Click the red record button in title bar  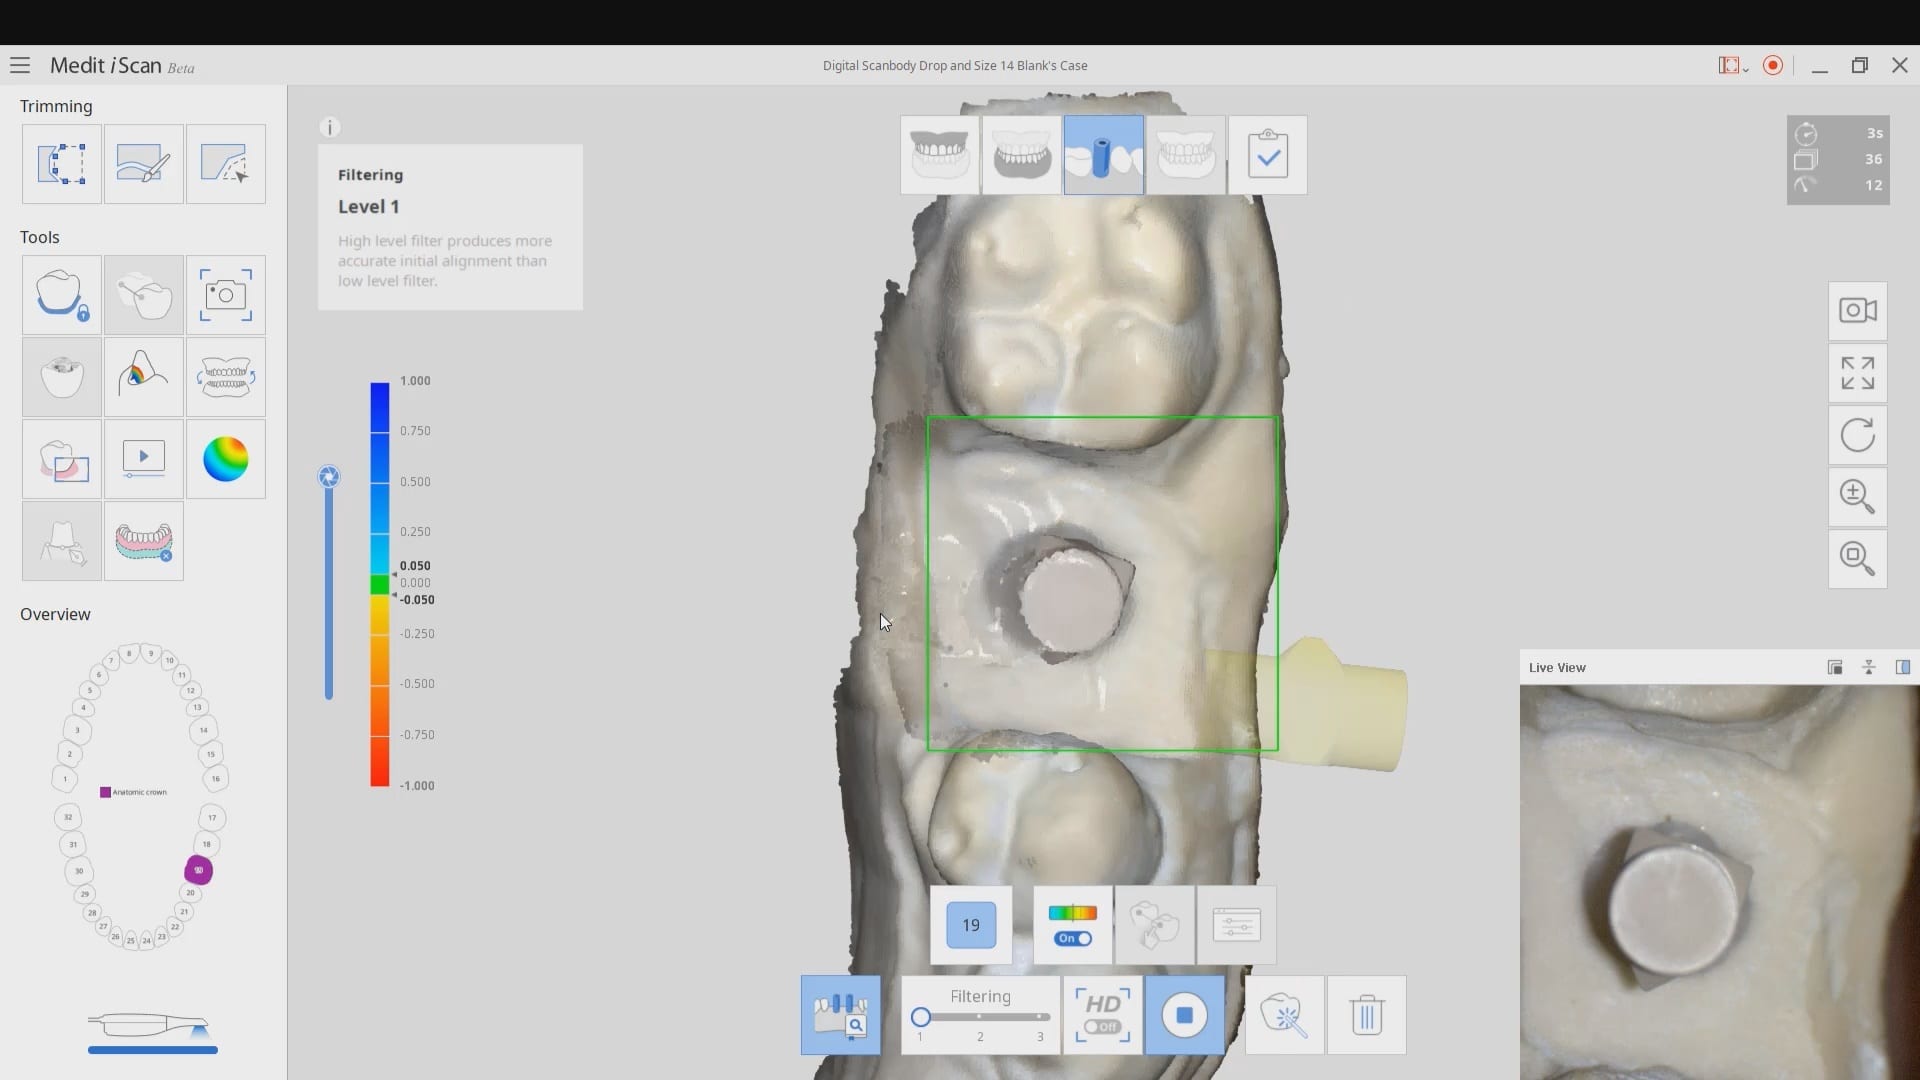[x=1773, y=66]
